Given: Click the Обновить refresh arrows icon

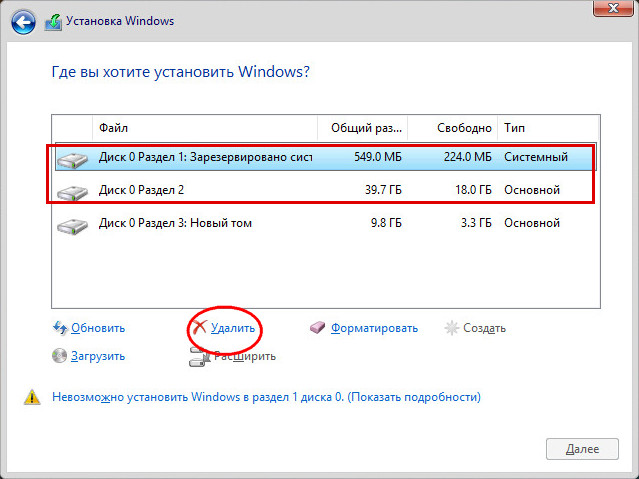Looking at the screenshot, I should [x=60, y=328].
